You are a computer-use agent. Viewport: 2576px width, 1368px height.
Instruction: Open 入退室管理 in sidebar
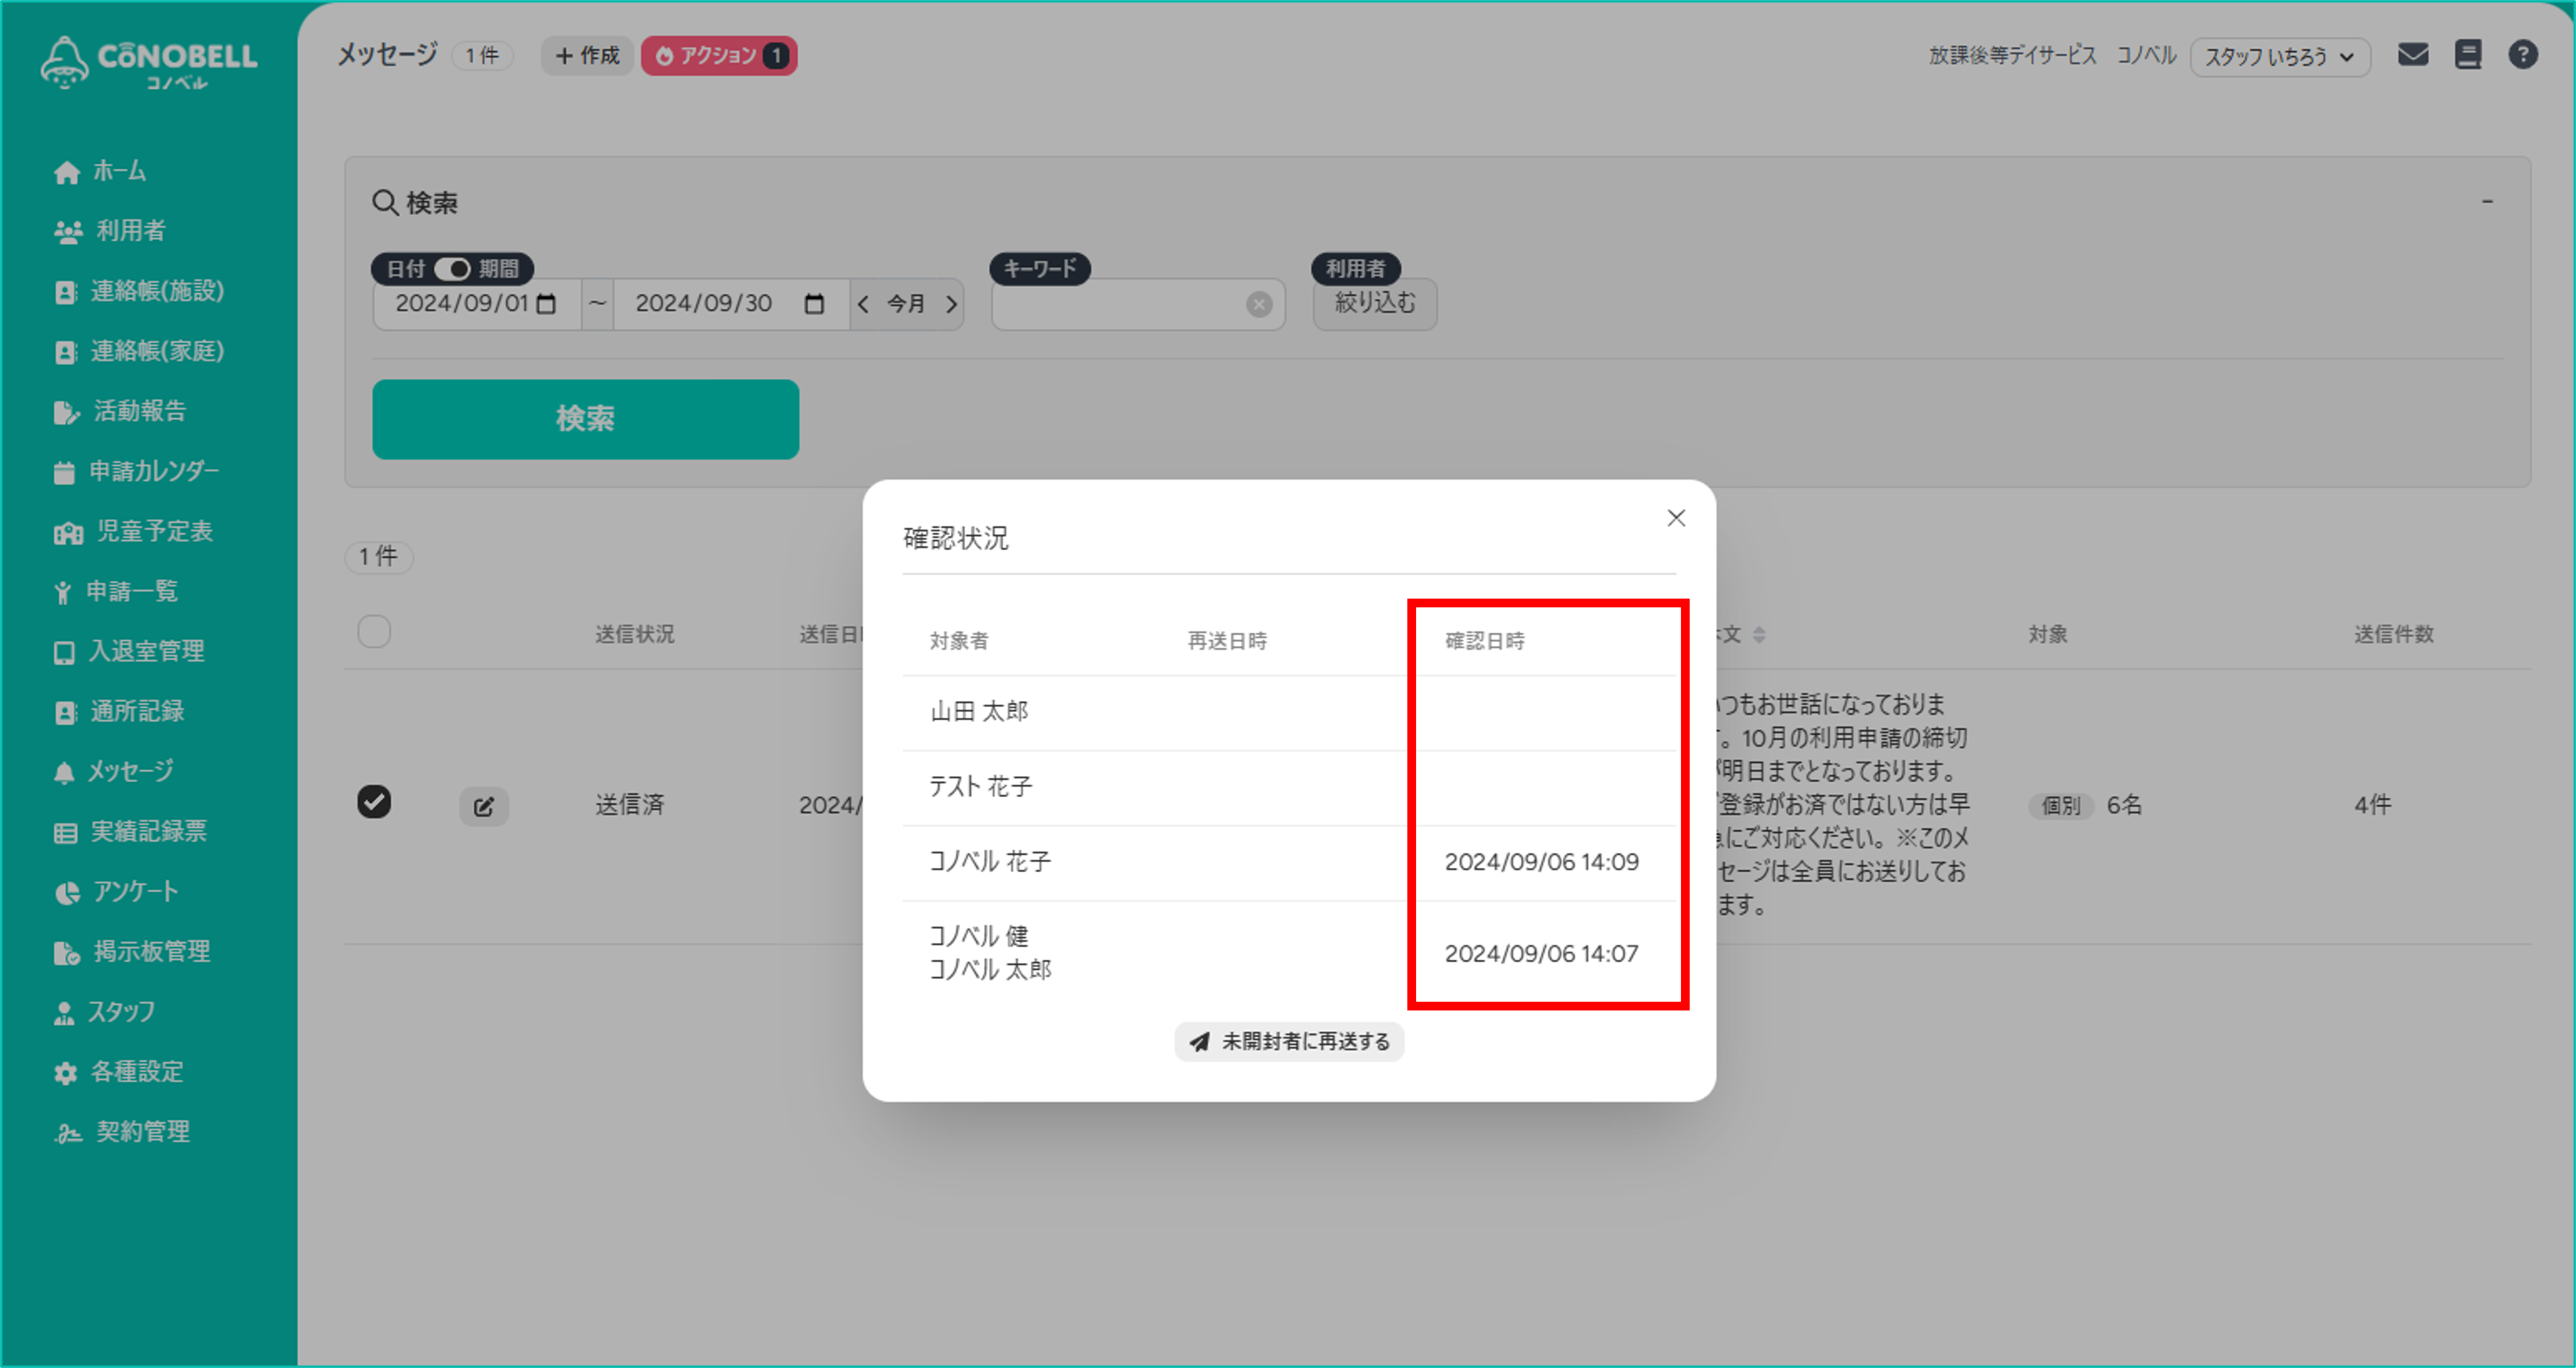(x=129, y=651)
